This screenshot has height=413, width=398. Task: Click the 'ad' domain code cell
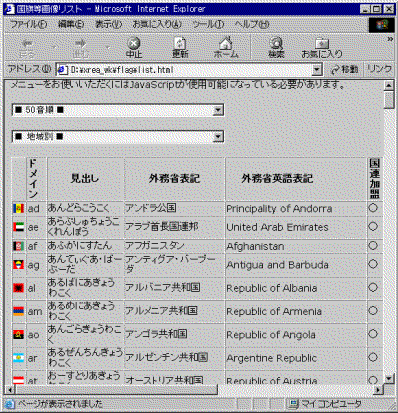click(x=36, y=209)
